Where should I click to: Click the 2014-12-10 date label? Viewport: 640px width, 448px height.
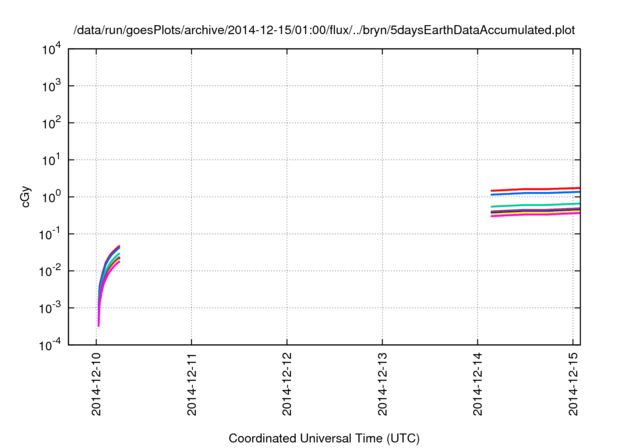click(x=96, y=384)
